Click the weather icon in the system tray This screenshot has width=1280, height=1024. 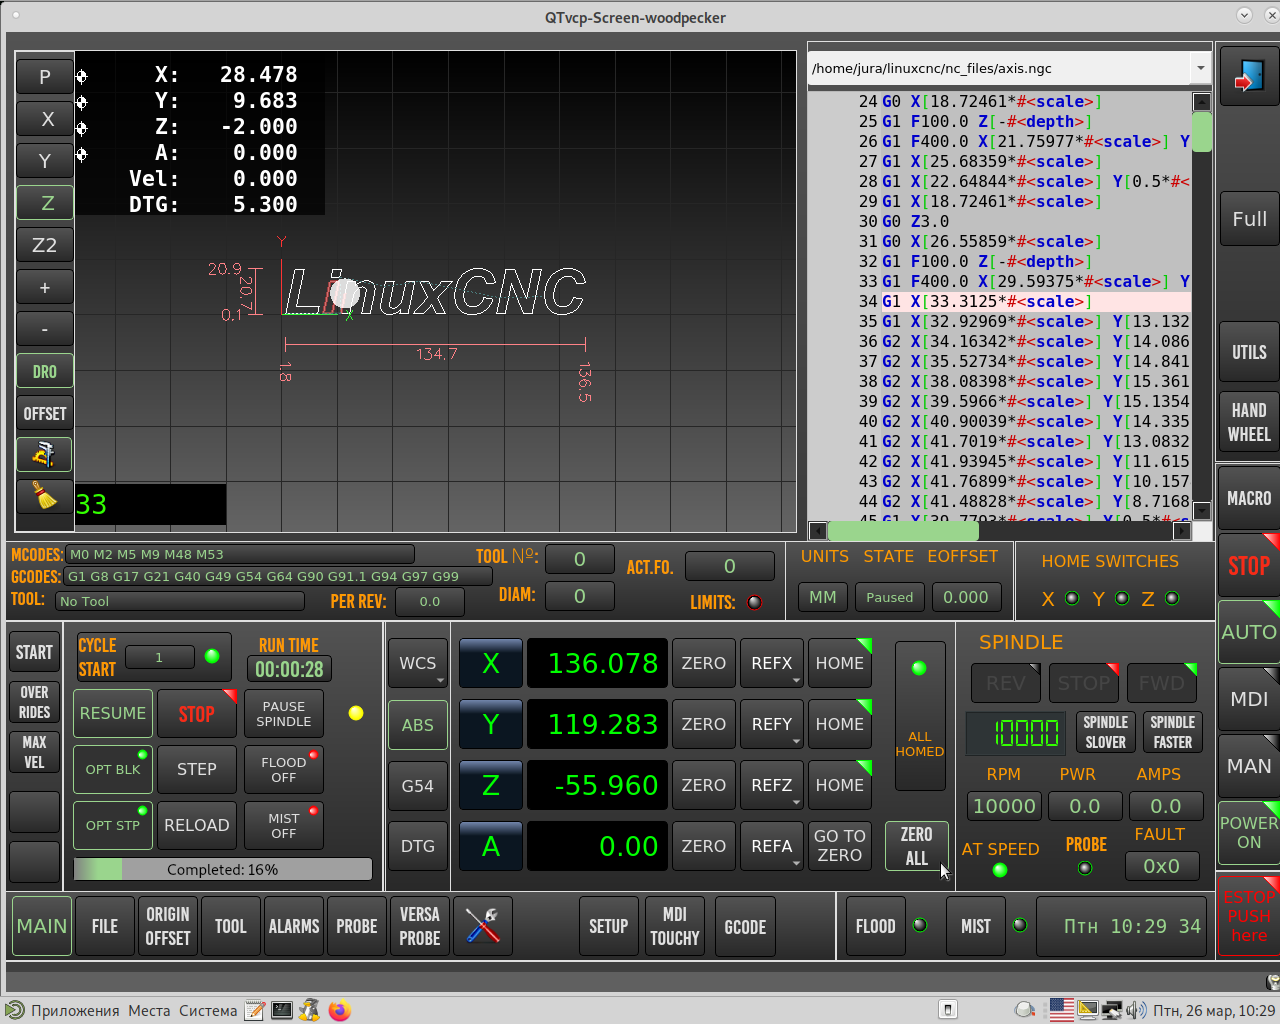[x=1025, y=1010]
